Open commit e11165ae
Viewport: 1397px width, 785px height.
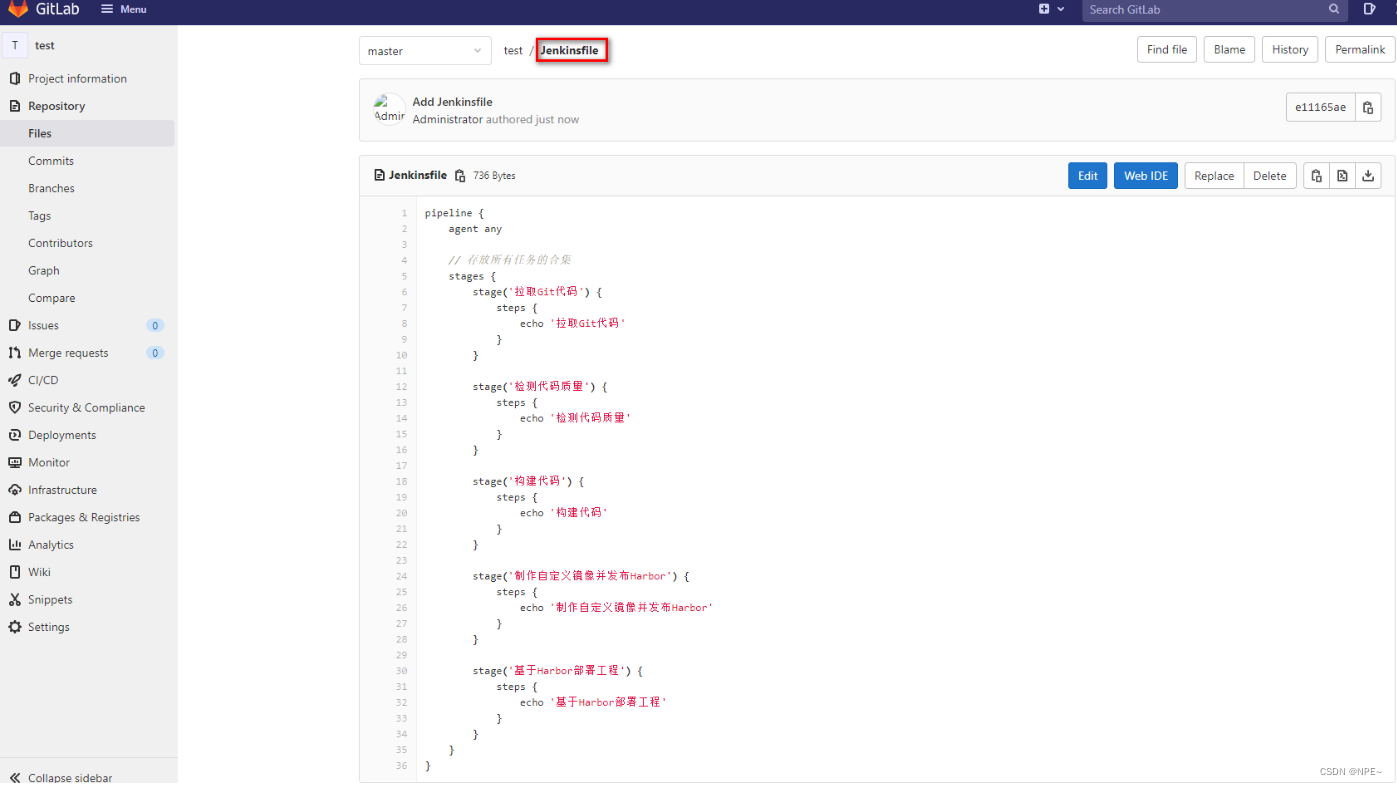pos(1320,107)
